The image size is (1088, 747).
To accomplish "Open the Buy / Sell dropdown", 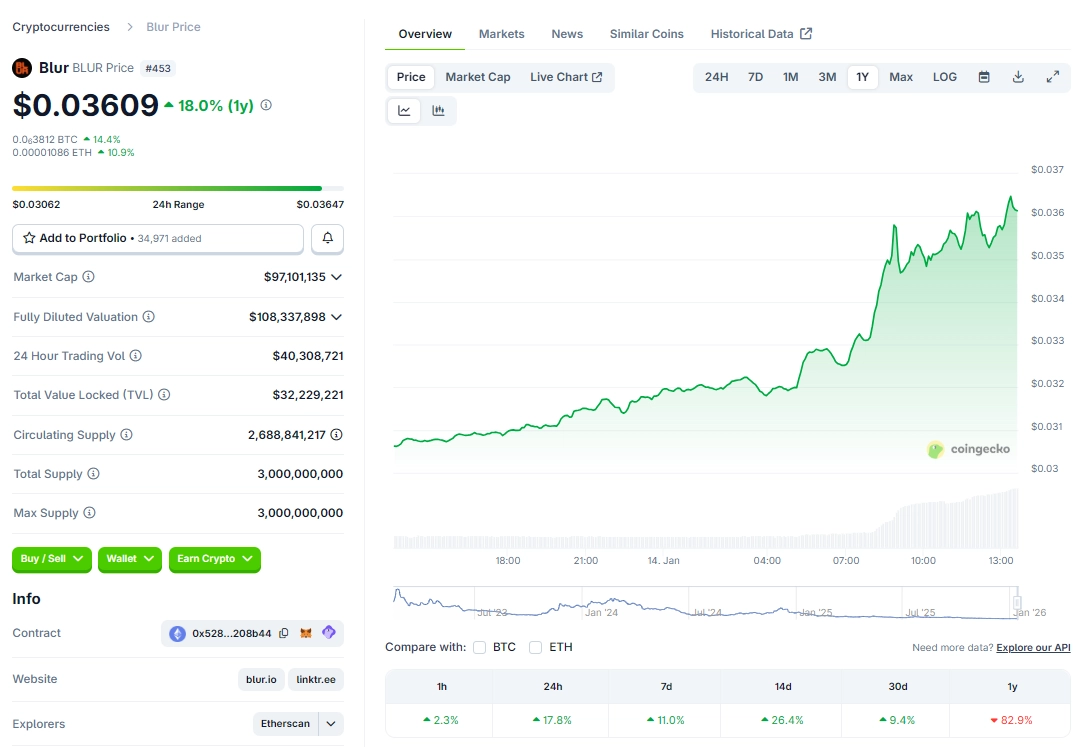I will (x=51, y=559).
